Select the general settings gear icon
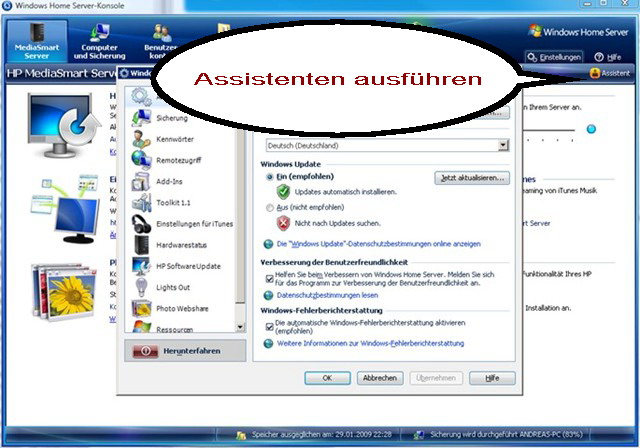Viewport: 640px width, 448px height. [141, 97]
